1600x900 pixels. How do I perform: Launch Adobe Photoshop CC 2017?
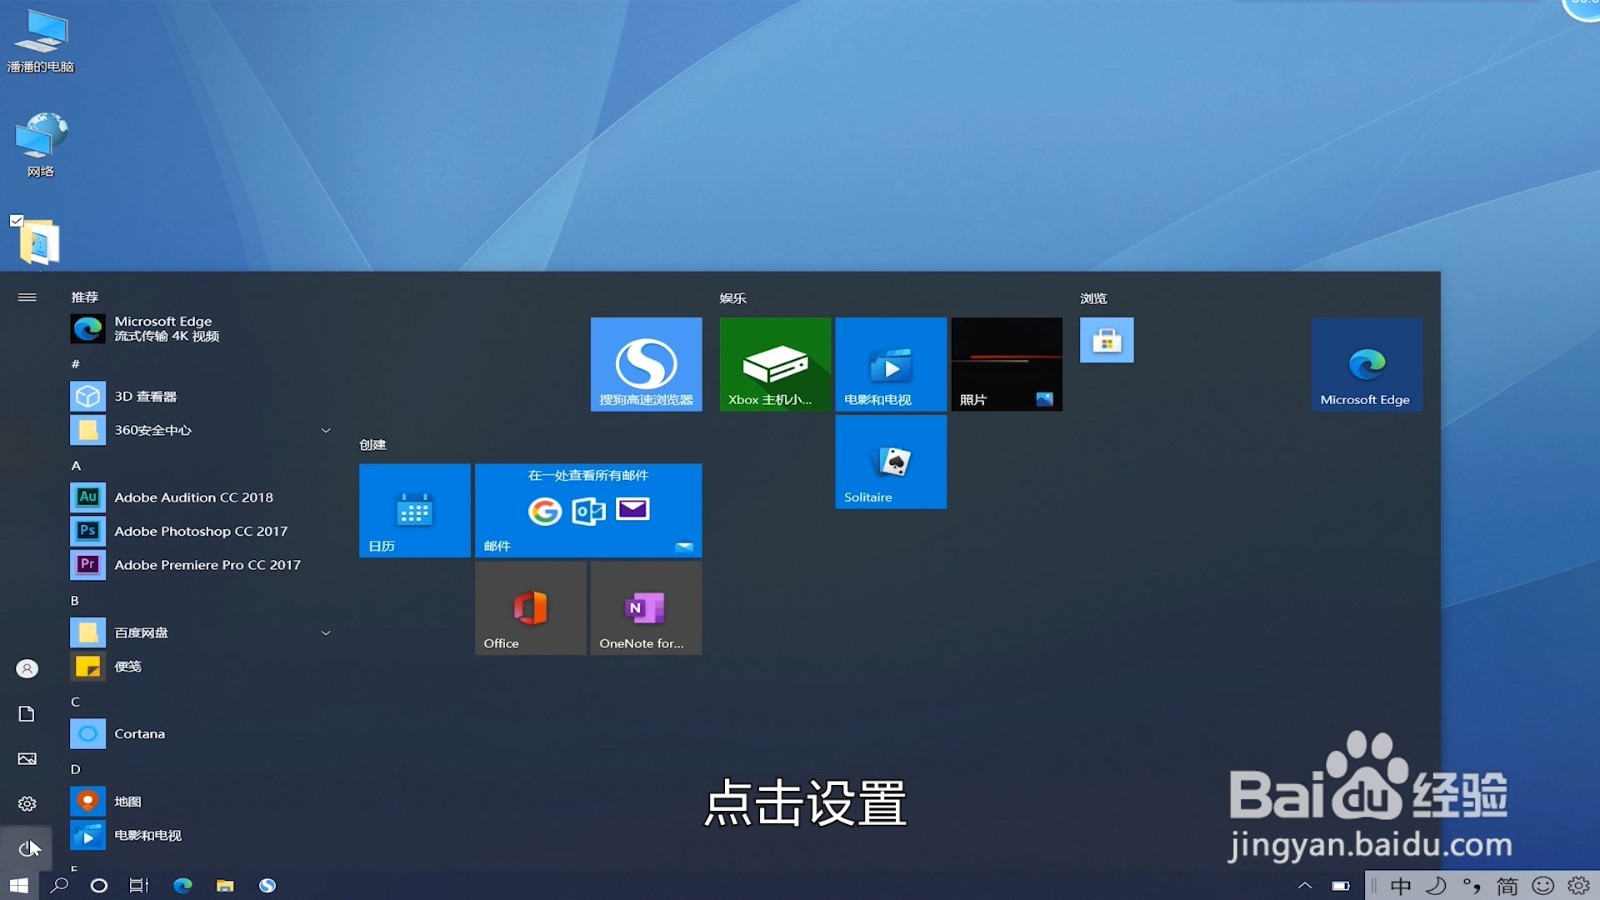tap(200, 531)
